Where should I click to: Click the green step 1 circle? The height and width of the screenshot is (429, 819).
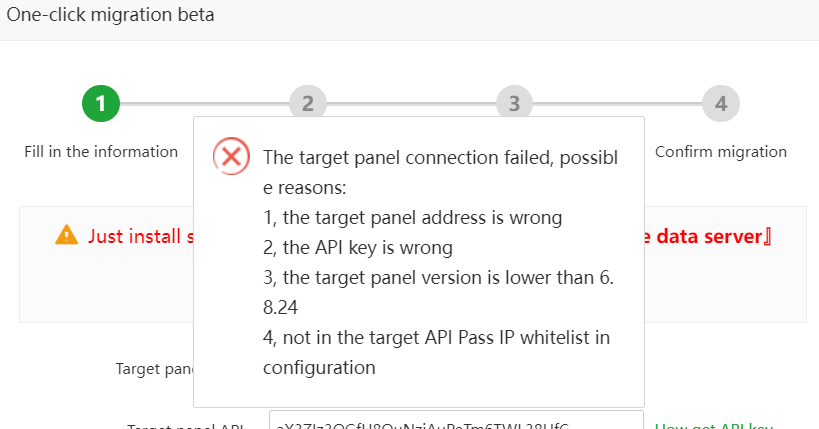click(101, 102)
